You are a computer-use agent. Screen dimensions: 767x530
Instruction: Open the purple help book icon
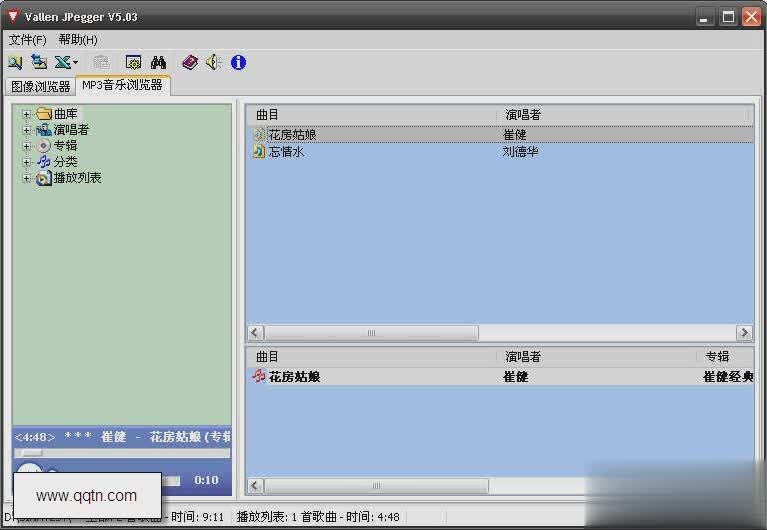click(190, 62)
